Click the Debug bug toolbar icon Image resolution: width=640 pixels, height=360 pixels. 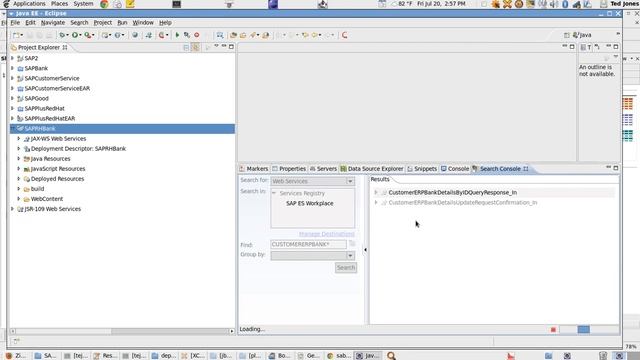[62, 35]
